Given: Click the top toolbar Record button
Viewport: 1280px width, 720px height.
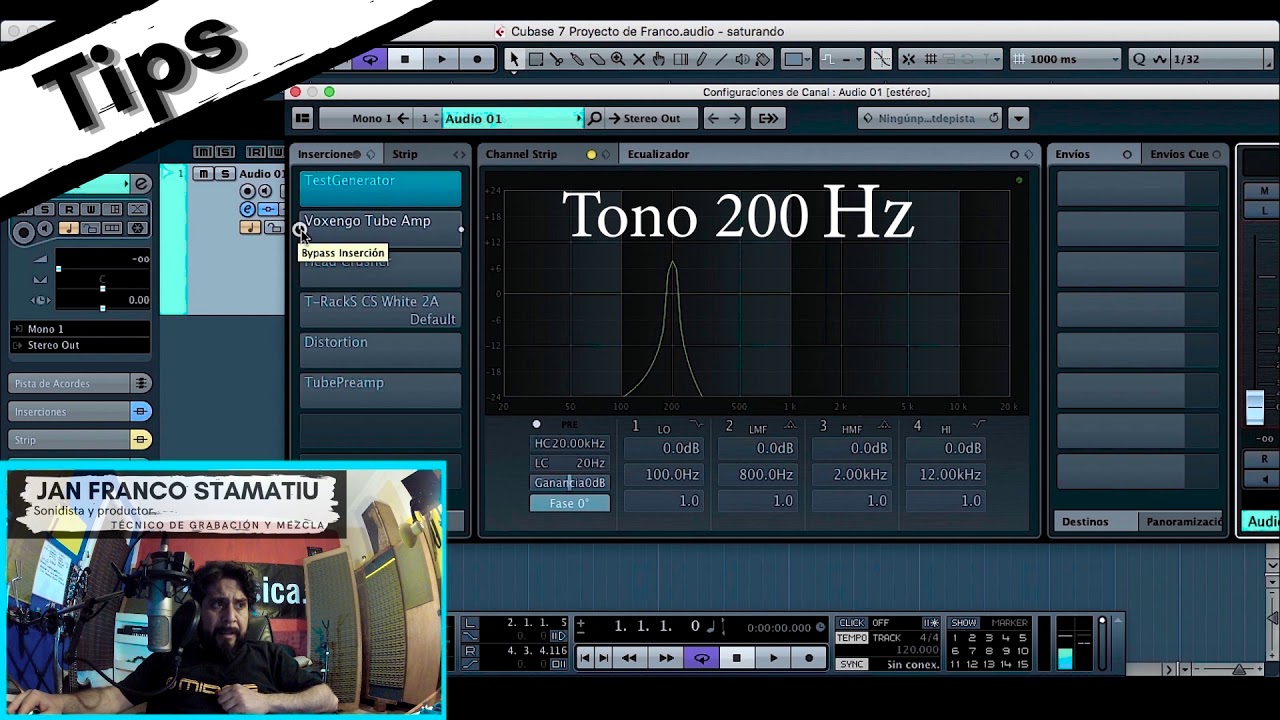Looking at the screenshot, I should (x=477, y=59).
